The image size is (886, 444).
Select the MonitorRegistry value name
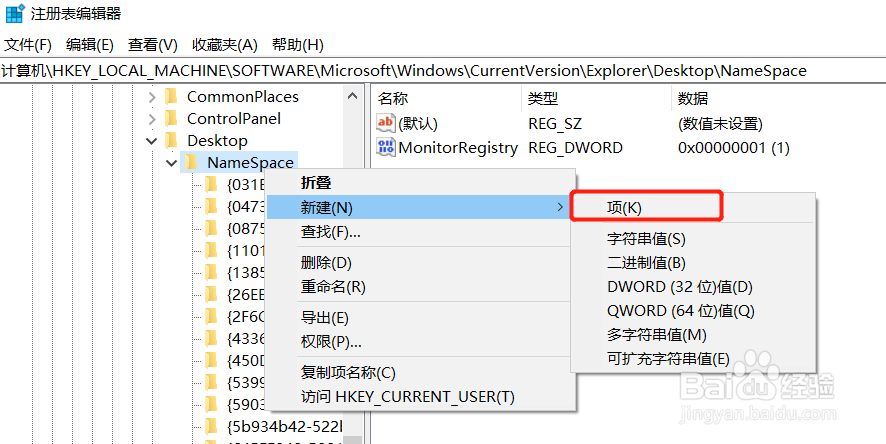point(458,148)
